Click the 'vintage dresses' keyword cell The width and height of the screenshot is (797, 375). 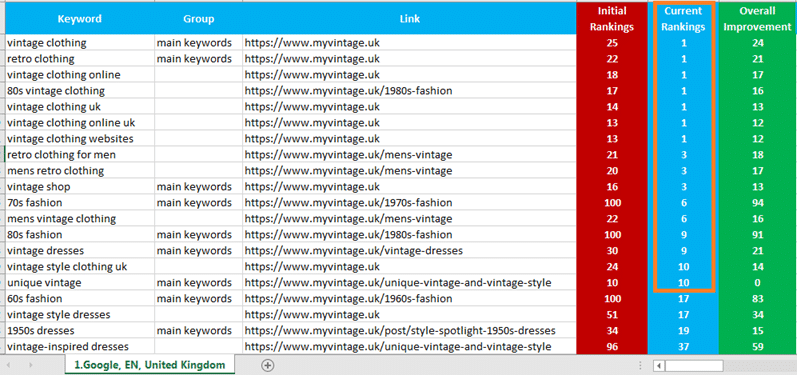coord(80,251)
